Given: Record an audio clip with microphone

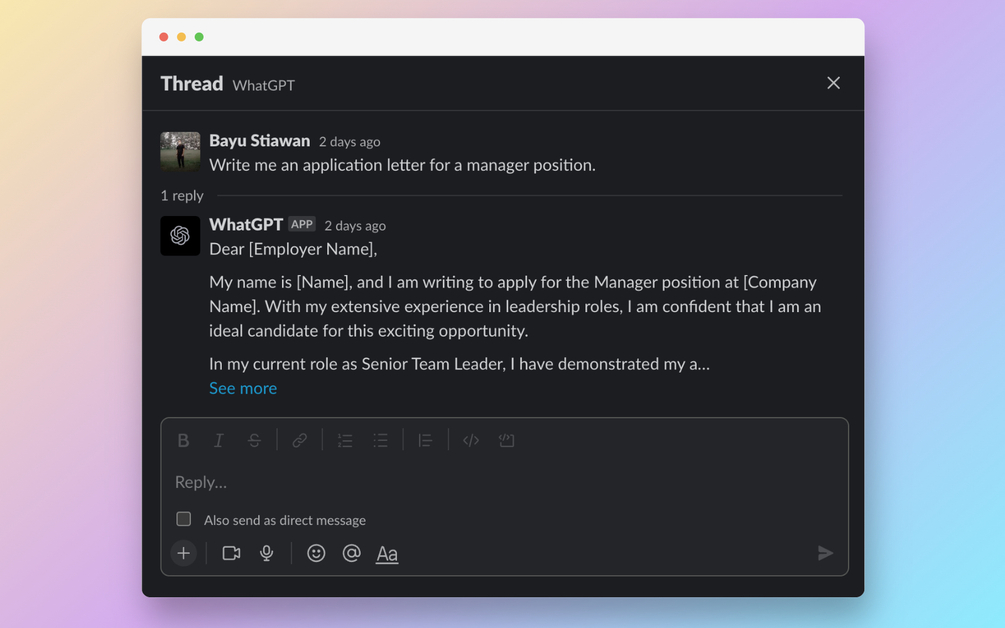Looking at the screenshot, I should pos(267,553).
